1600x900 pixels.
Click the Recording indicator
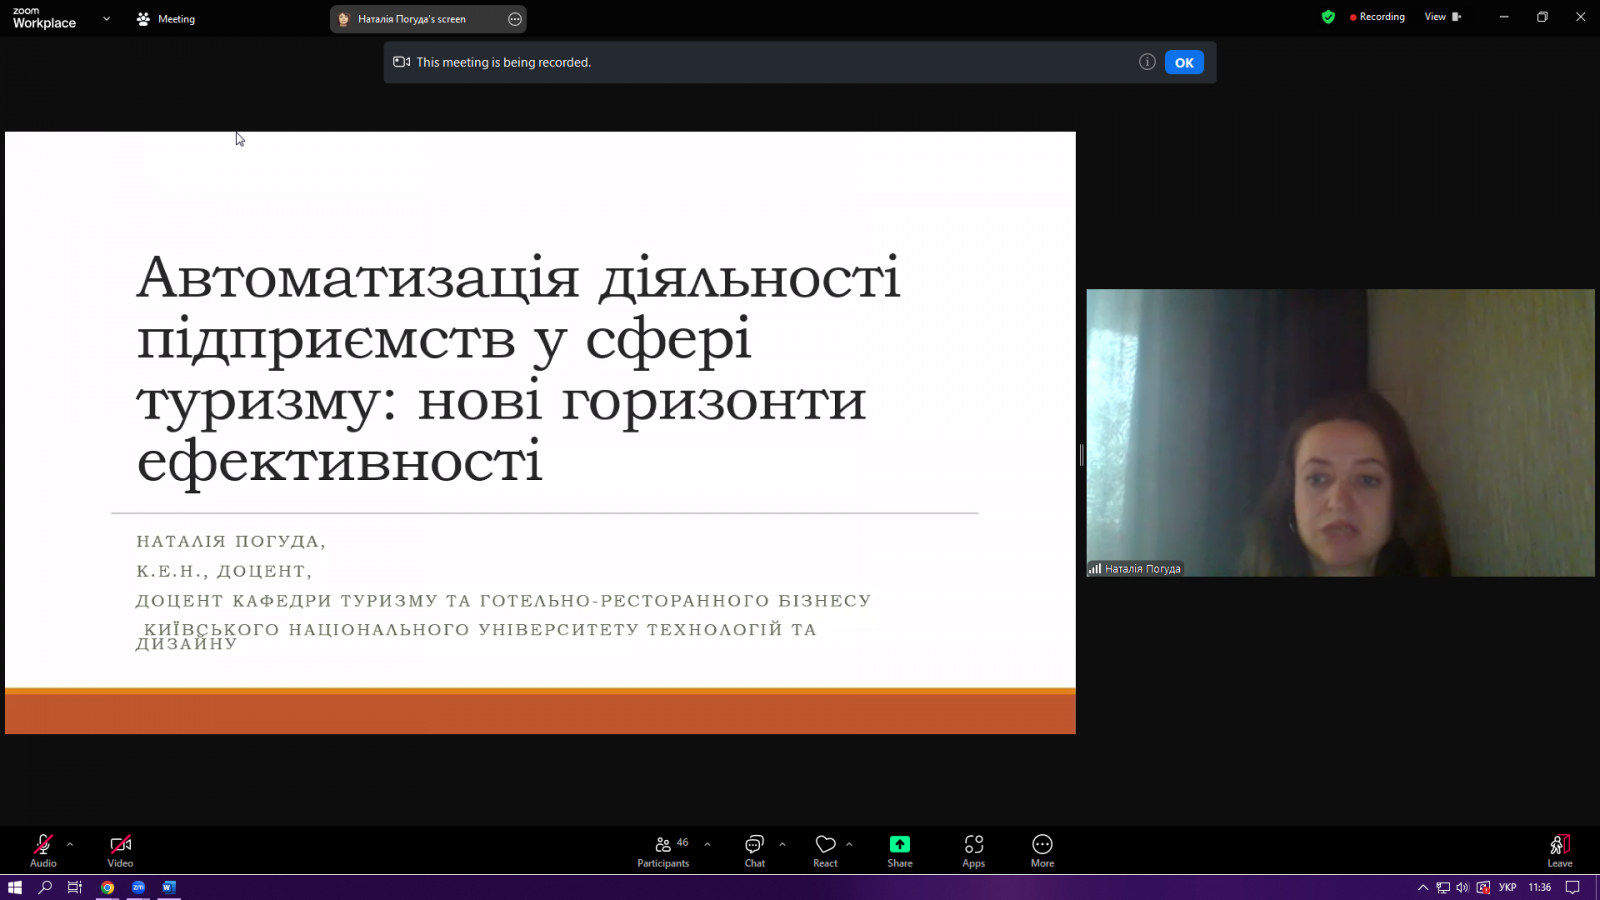click(1377, 17)
